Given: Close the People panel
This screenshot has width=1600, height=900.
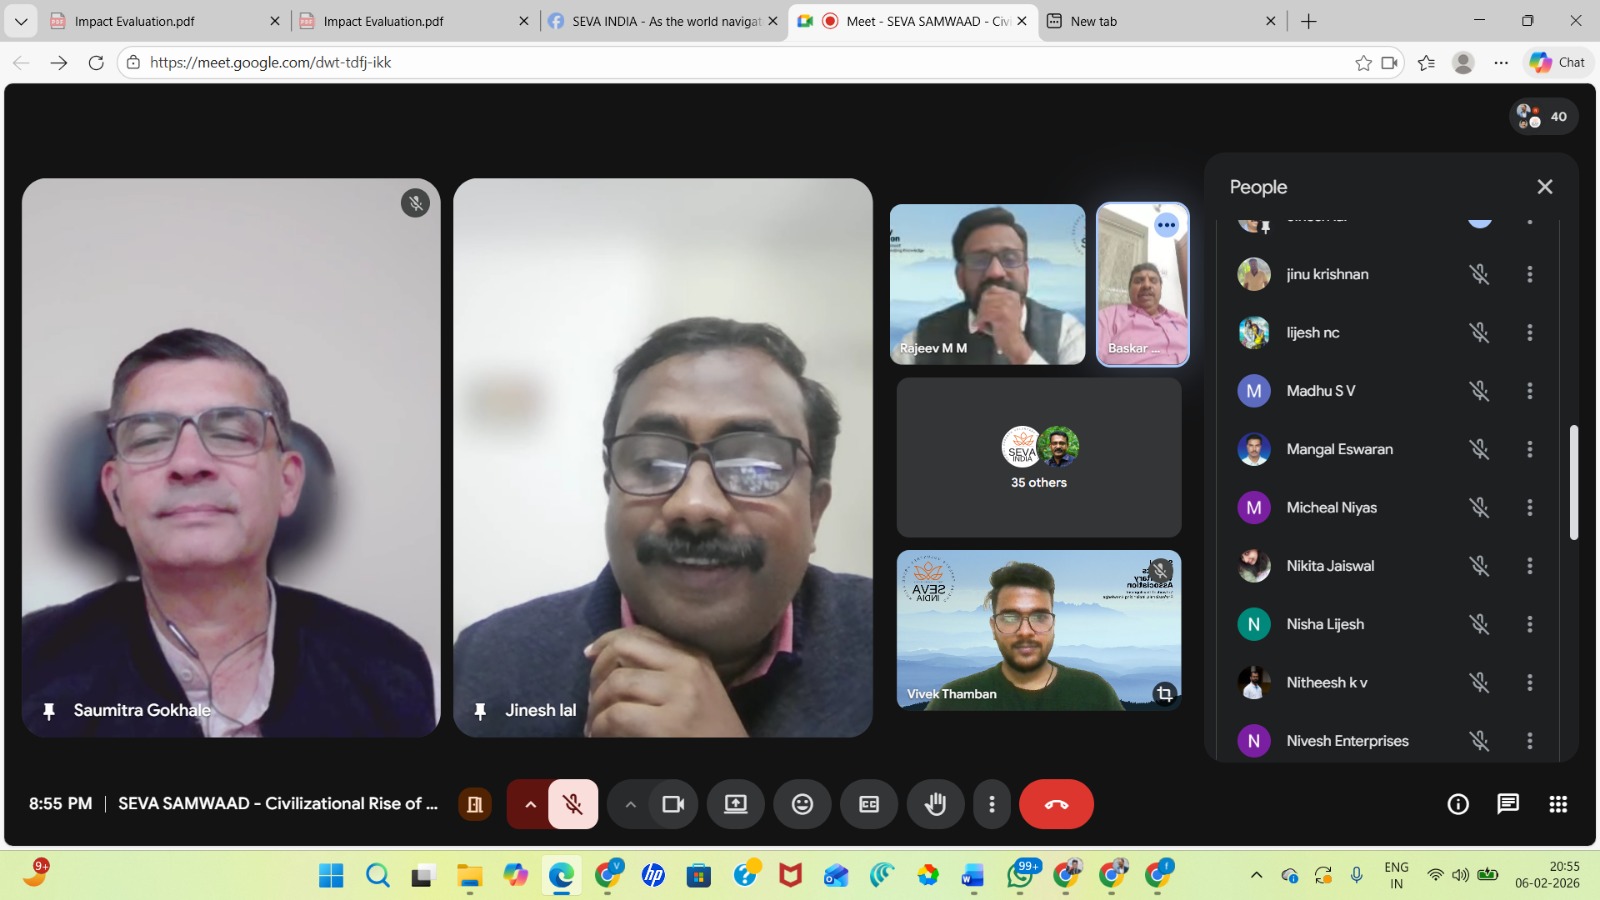Looking at the screenshot, I should 1545,187.
